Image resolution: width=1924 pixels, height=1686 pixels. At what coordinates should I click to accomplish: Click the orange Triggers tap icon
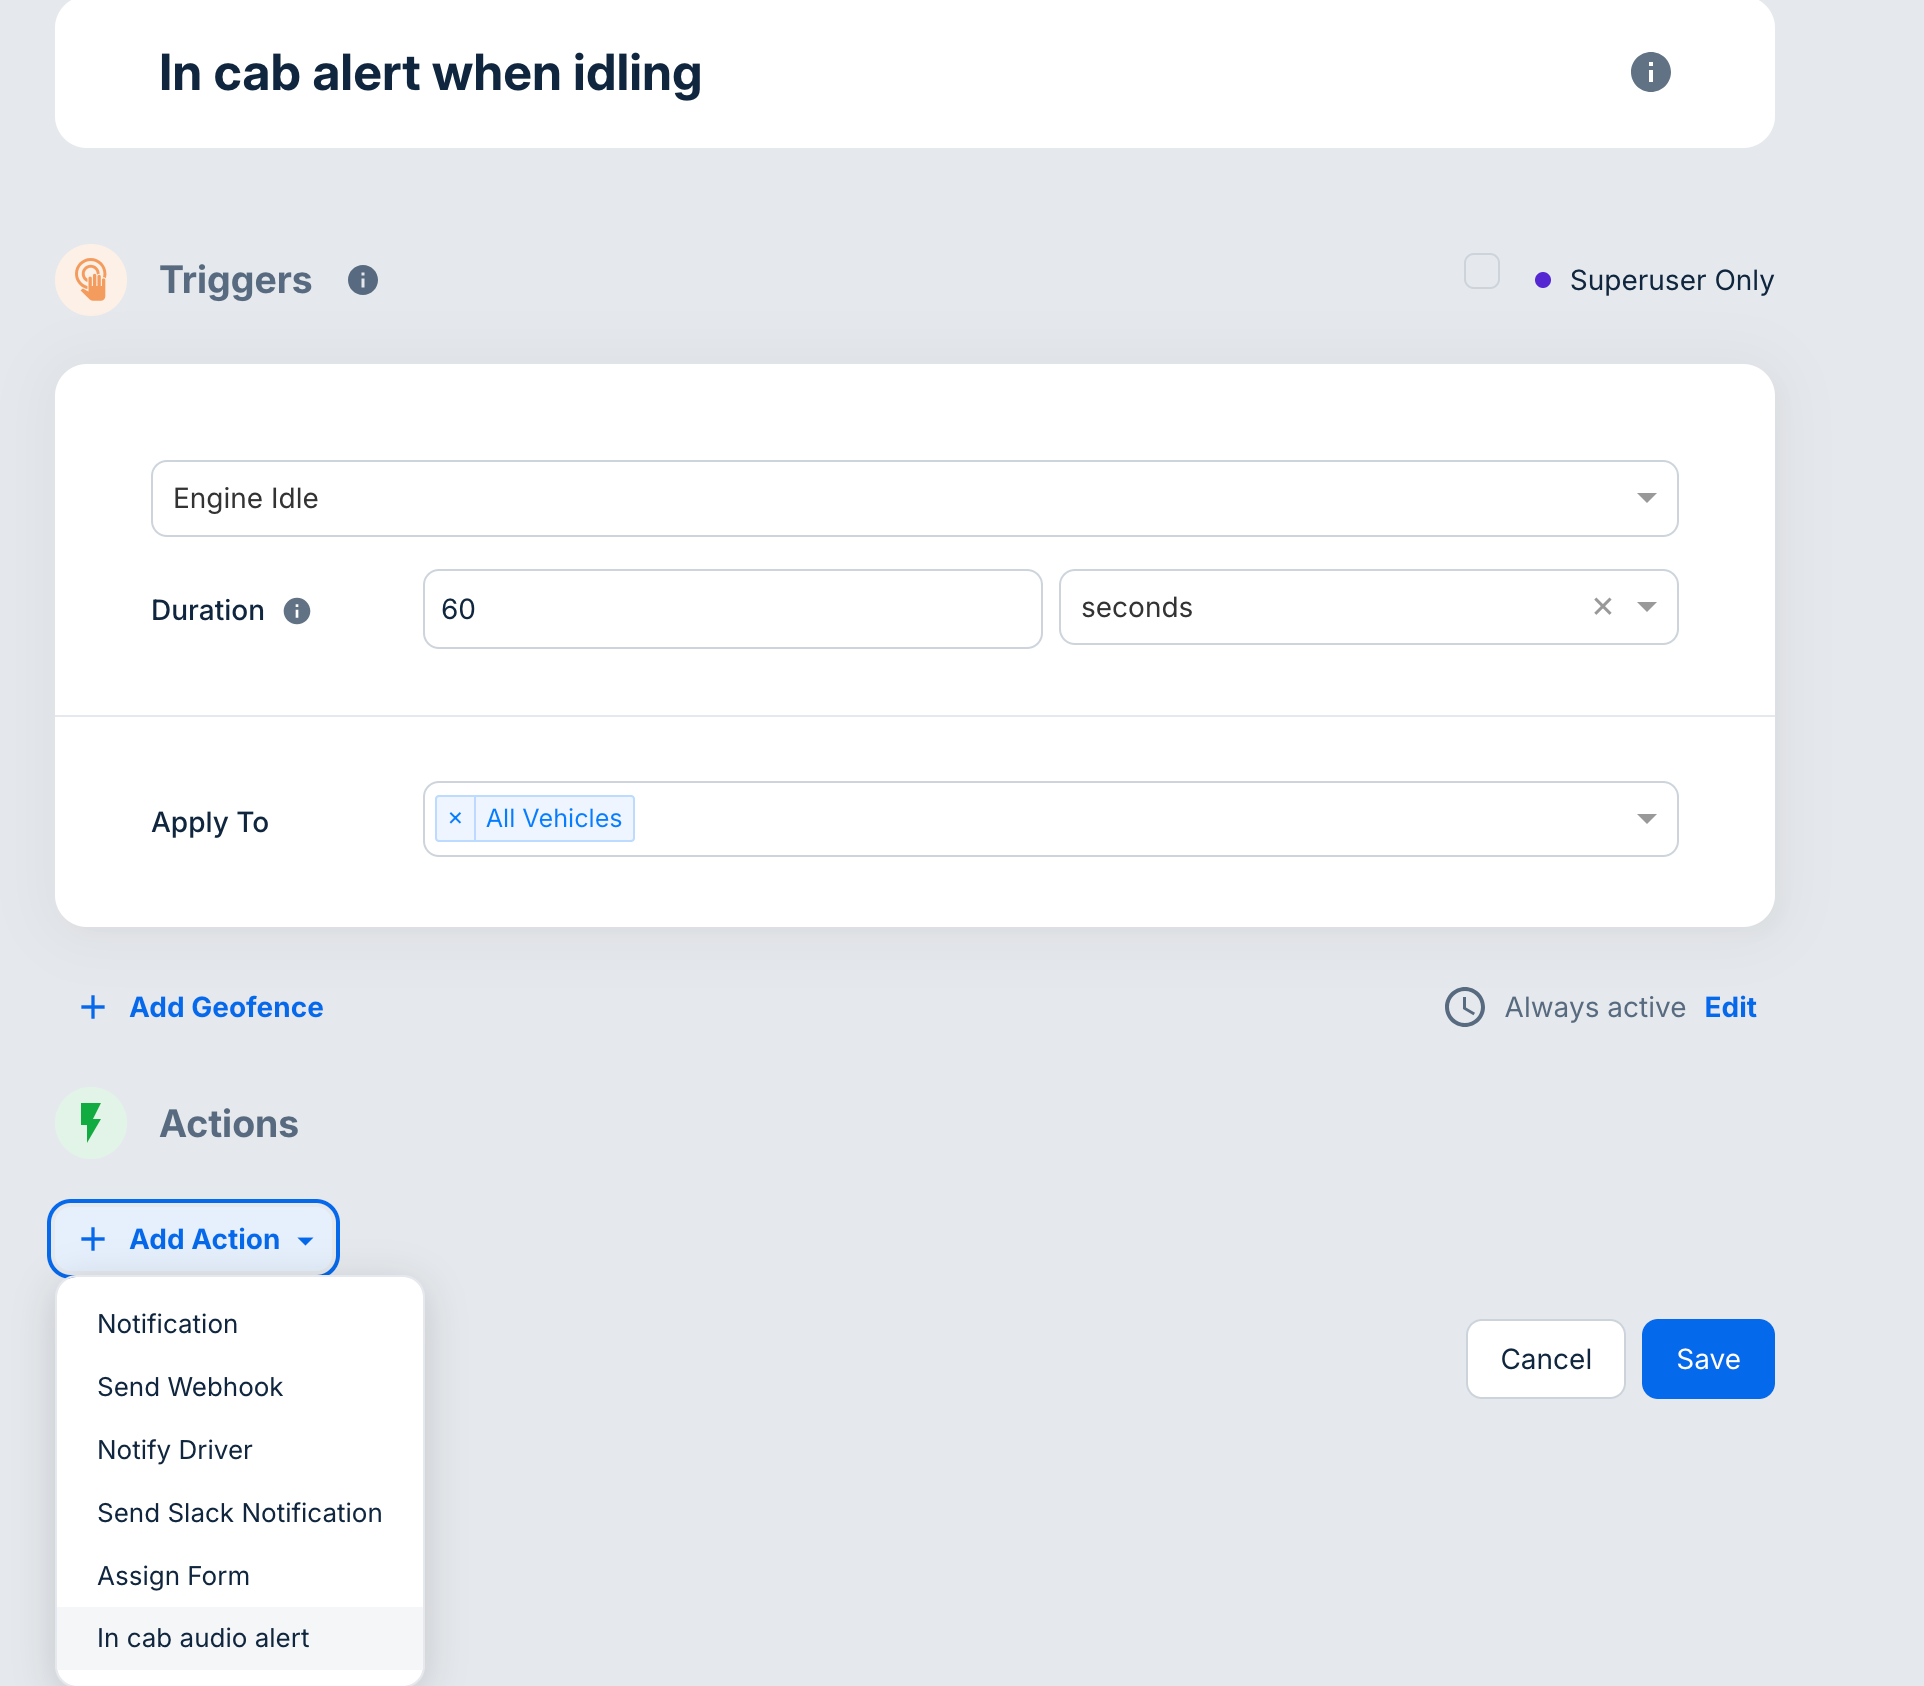coord(91,280)
